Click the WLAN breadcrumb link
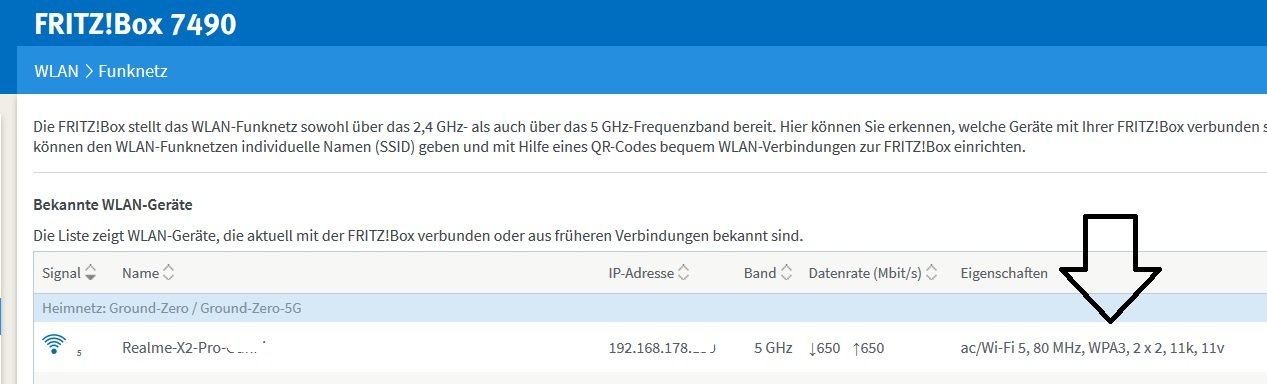1267x384 pixels. click(x=56, y=71)
